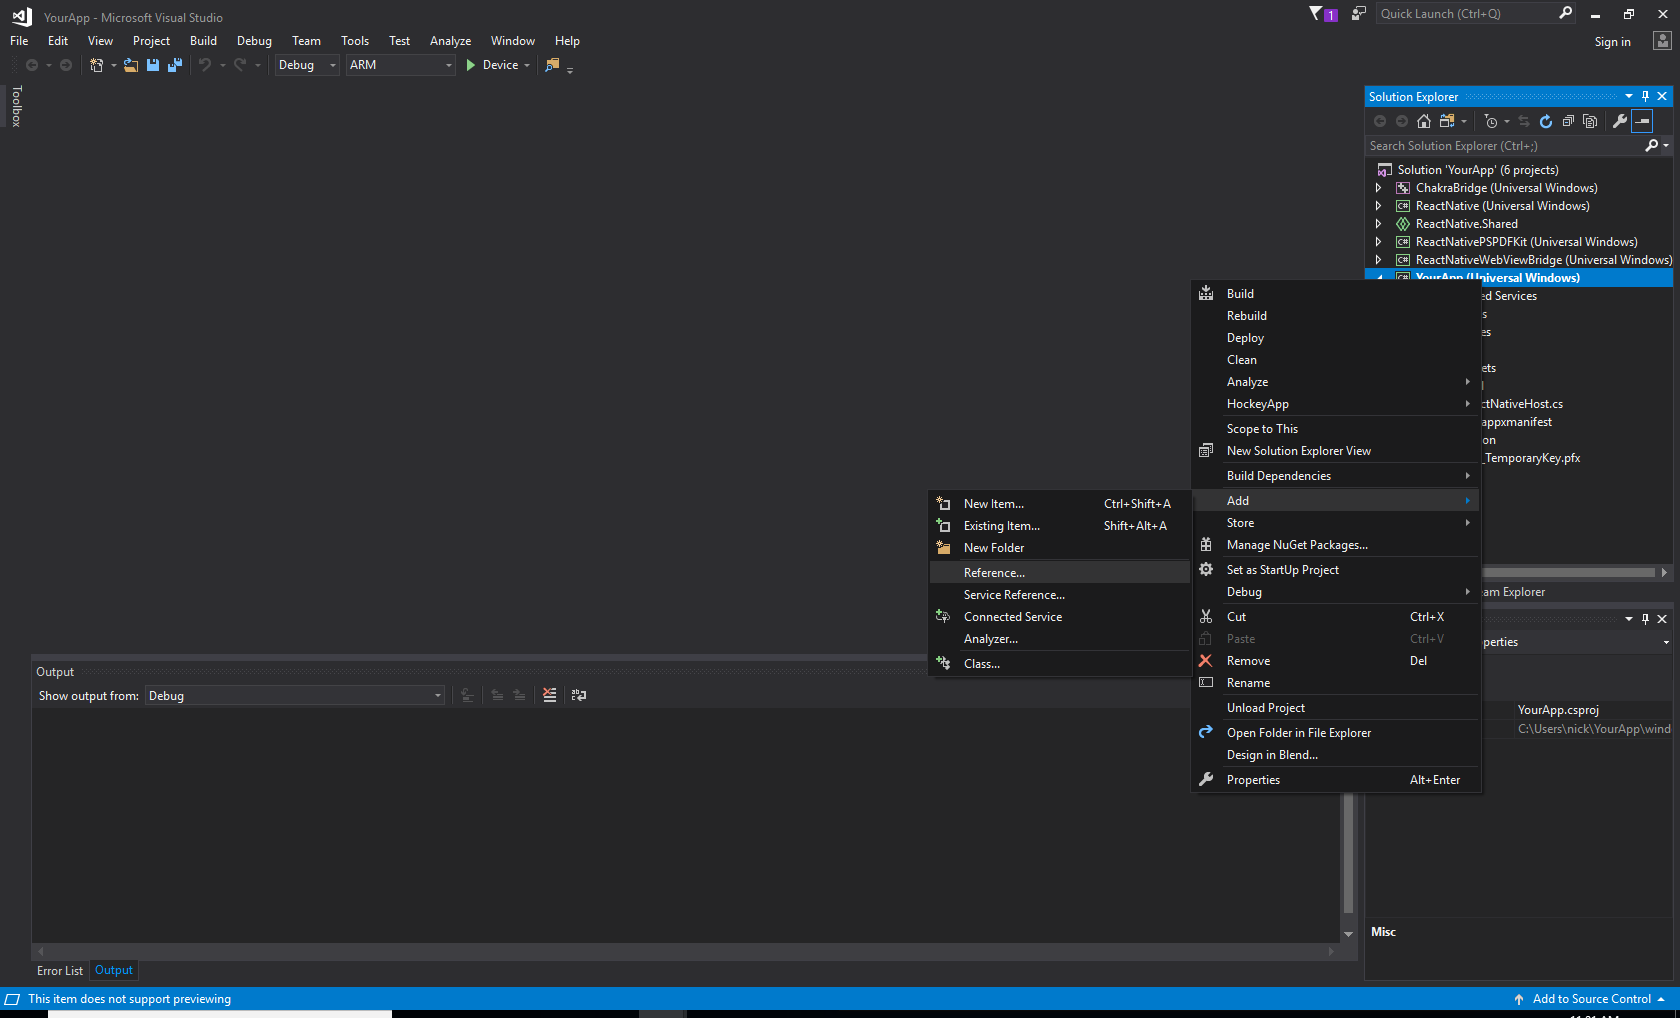Expand the ChakraBridge project node
Viewport: 1680px width, 1018px height.
point(1378,188)
